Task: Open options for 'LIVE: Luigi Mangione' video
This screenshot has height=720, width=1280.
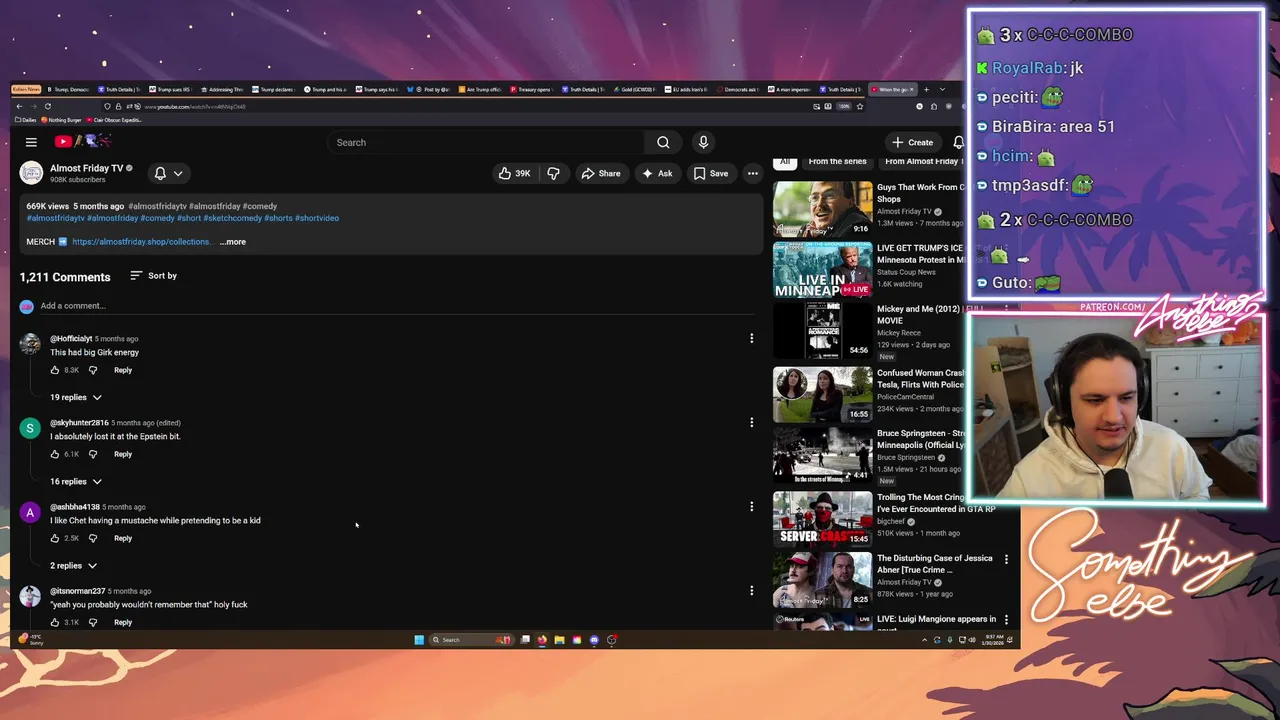Action: pyautogui.click(x=1006, y=620)
